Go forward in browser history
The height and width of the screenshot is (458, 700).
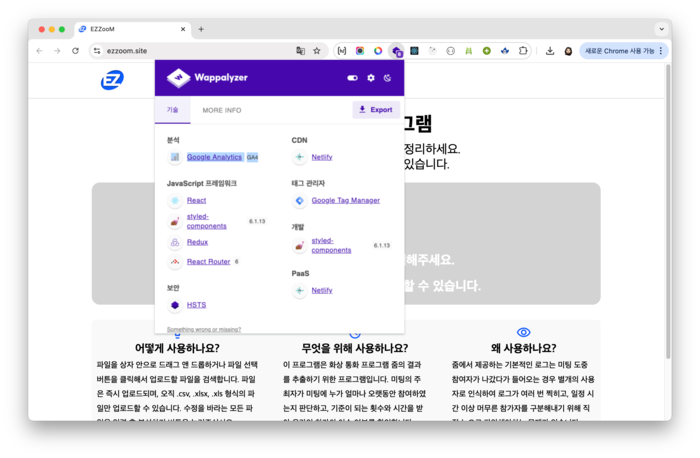point(57,51)
